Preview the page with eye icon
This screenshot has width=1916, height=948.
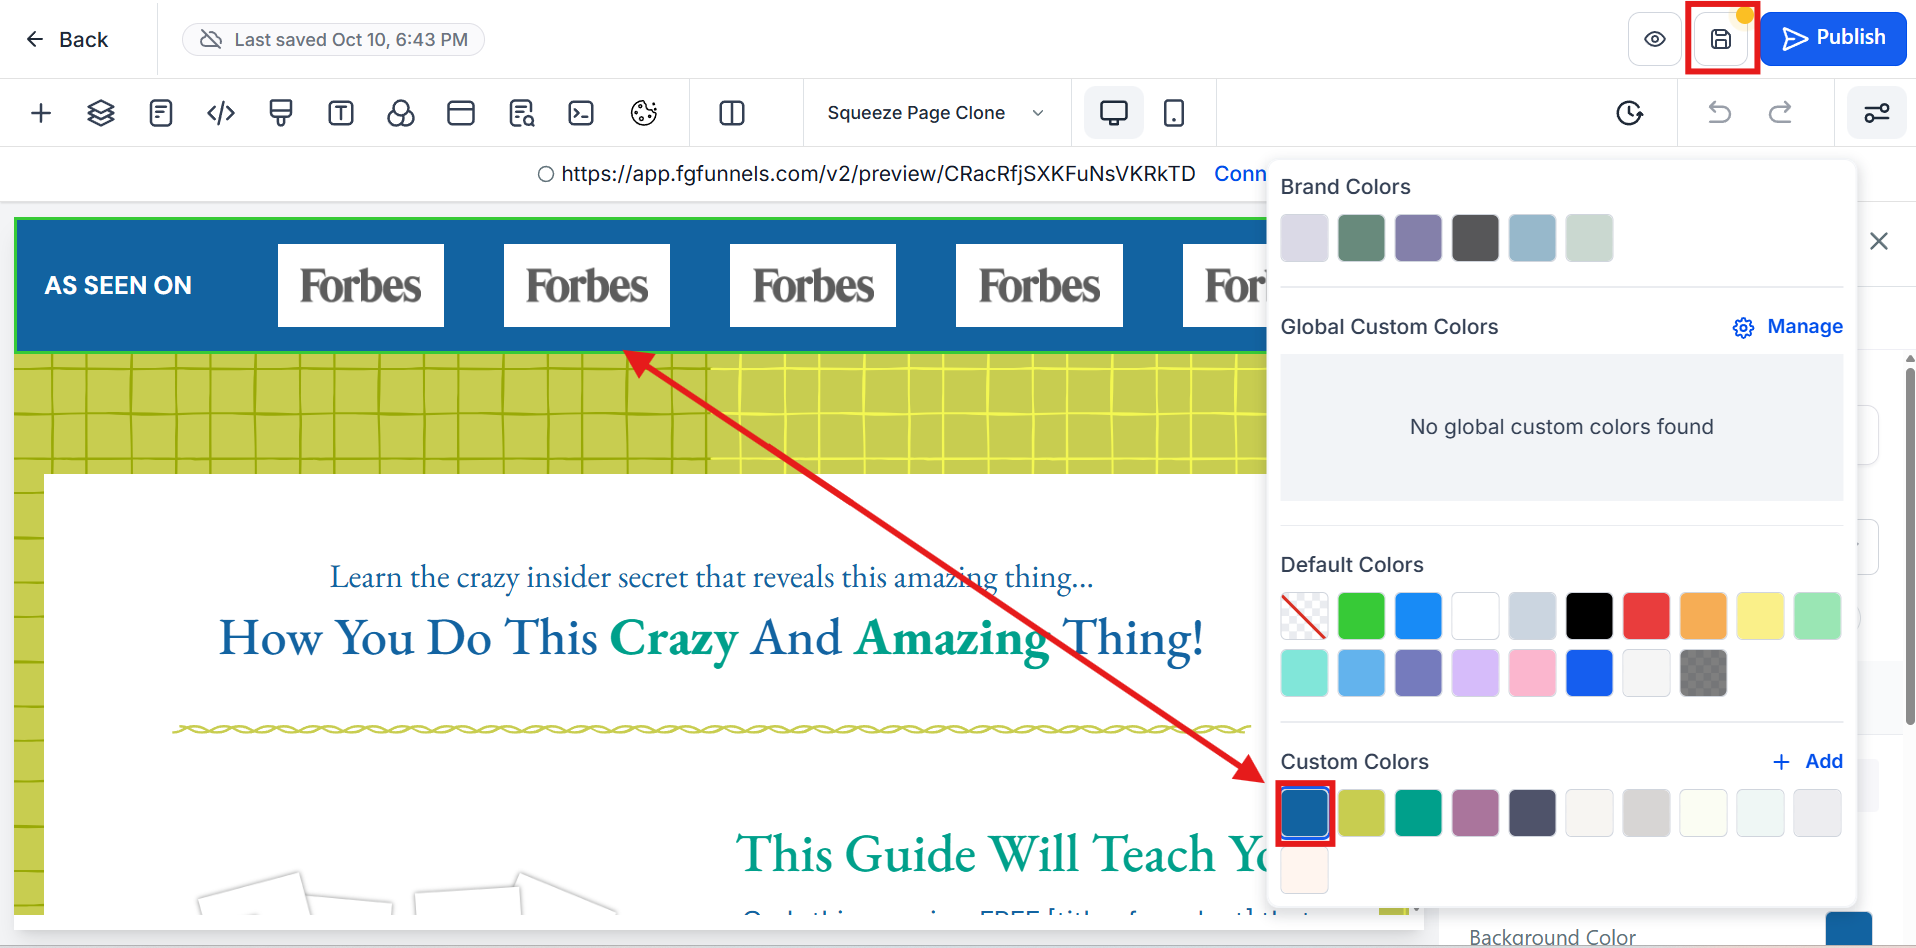click(1655, 39)
